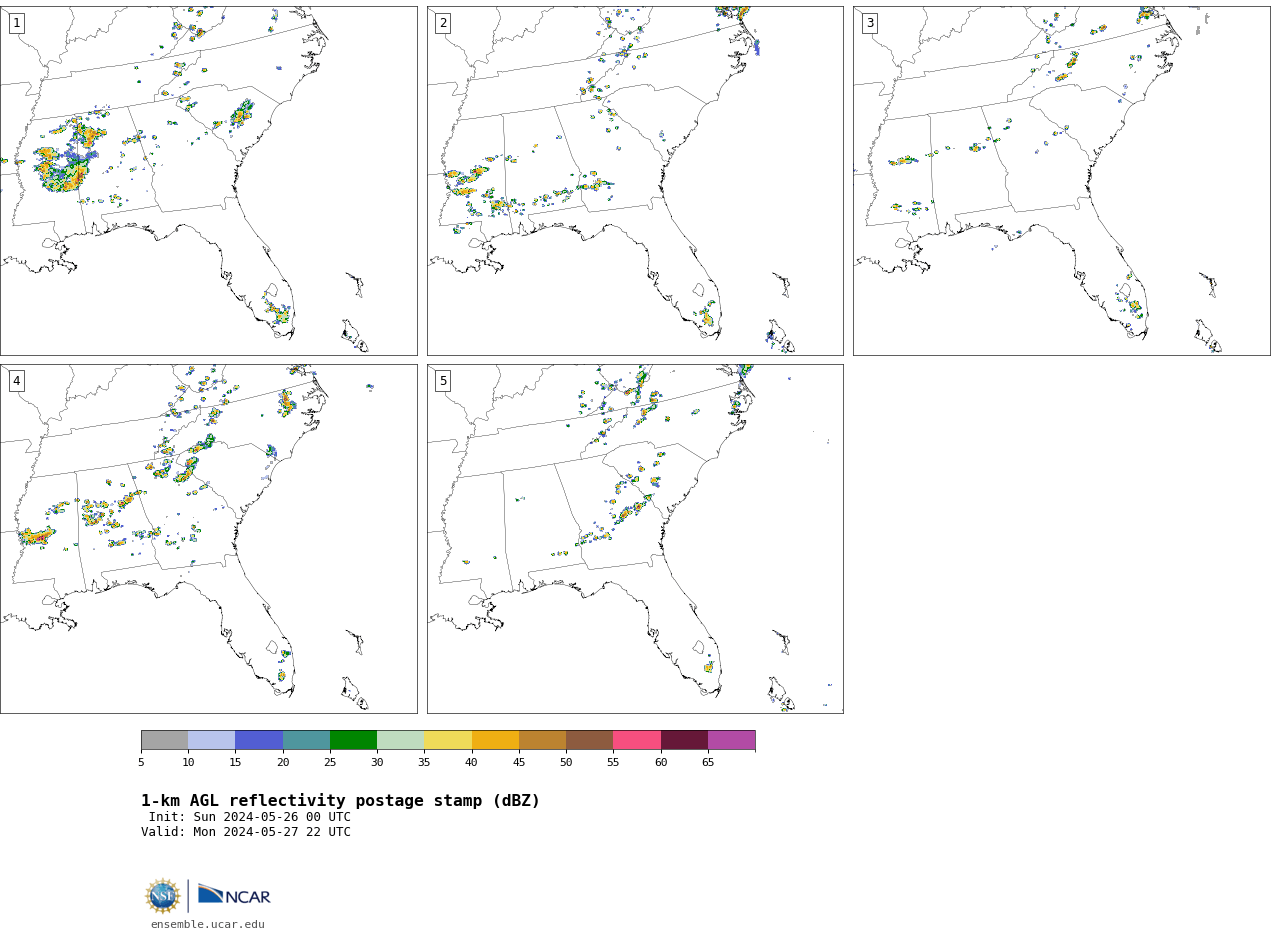The image size is (1280, 936).
Task: Click the panel number label '4'
Action: click(x=16, y=381)
